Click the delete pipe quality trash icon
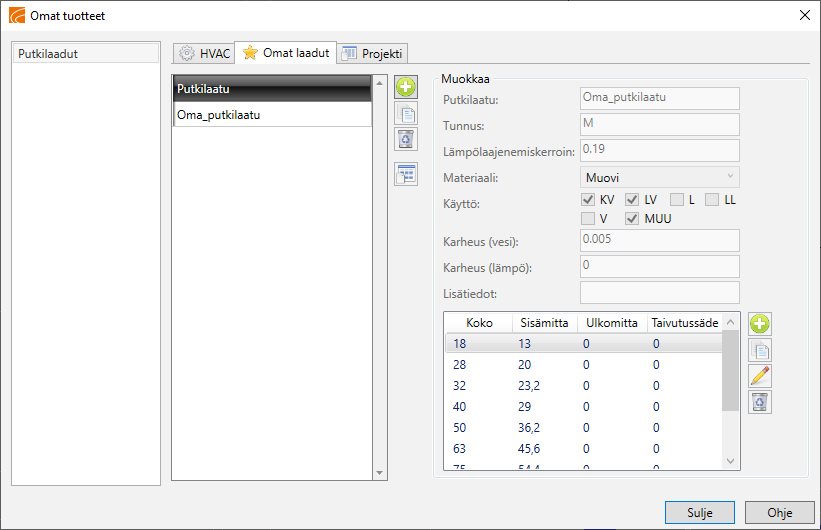Image resolution: width=821 pixels, height=530 pixels. coord(406,139)
